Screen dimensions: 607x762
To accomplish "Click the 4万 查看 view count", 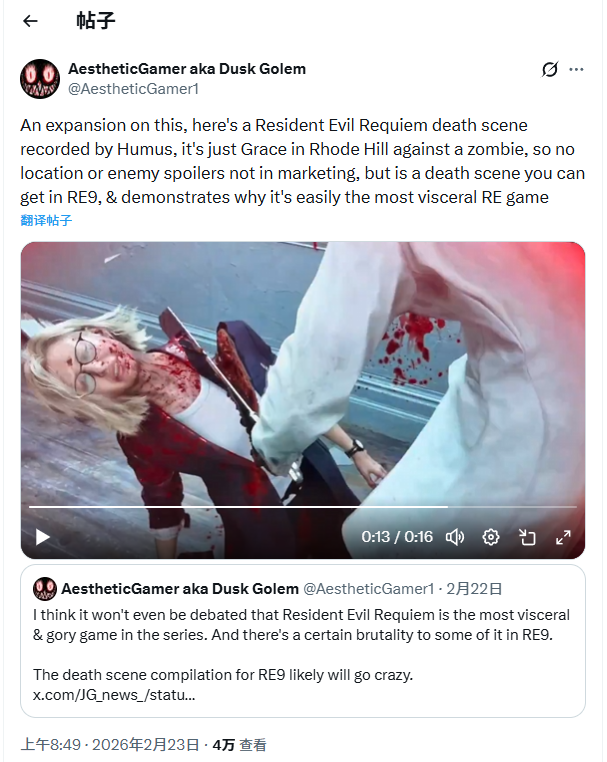I will [239, 745].
